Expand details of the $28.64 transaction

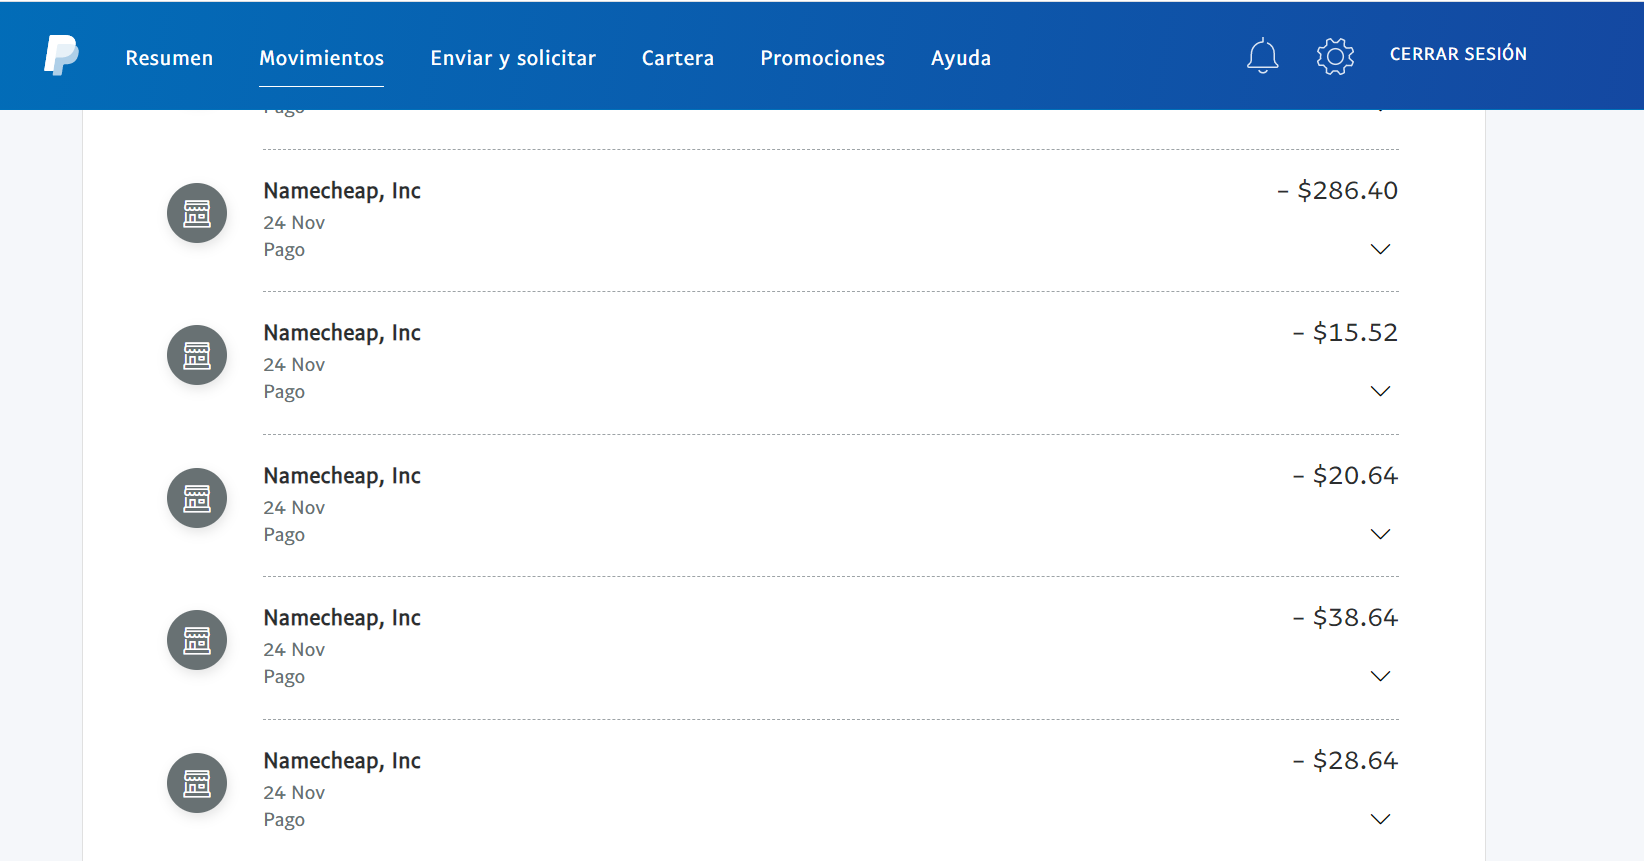pos(1380,819)
